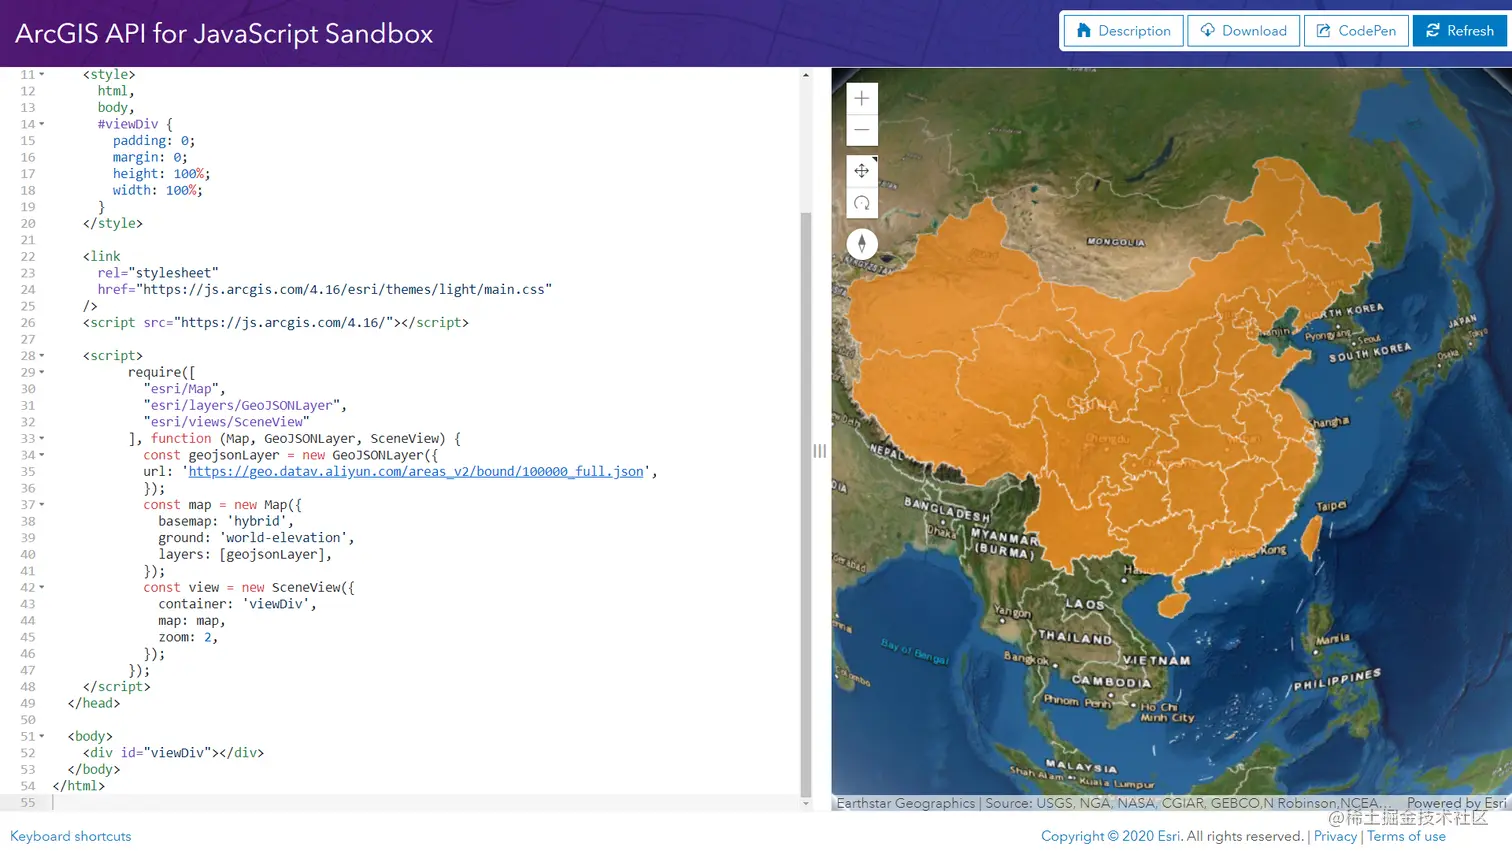1512x851 pixels.
Task: Select the rotate navigation mode
Action: tap(861, 203)
